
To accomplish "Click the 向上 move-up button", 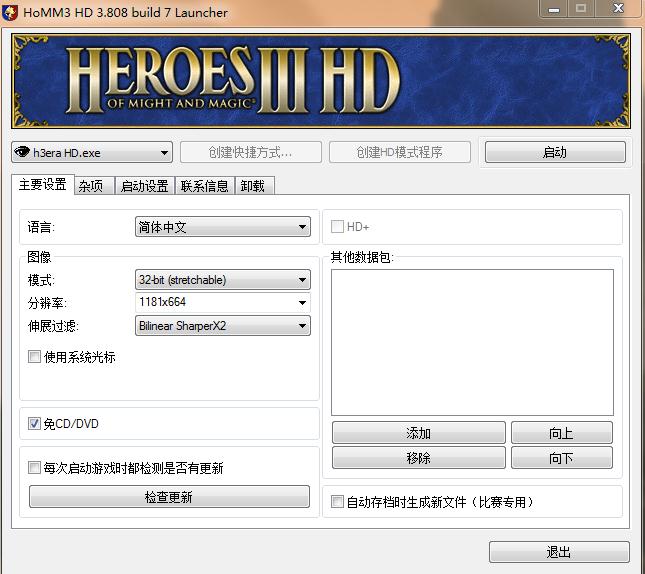I will point(561,433).
